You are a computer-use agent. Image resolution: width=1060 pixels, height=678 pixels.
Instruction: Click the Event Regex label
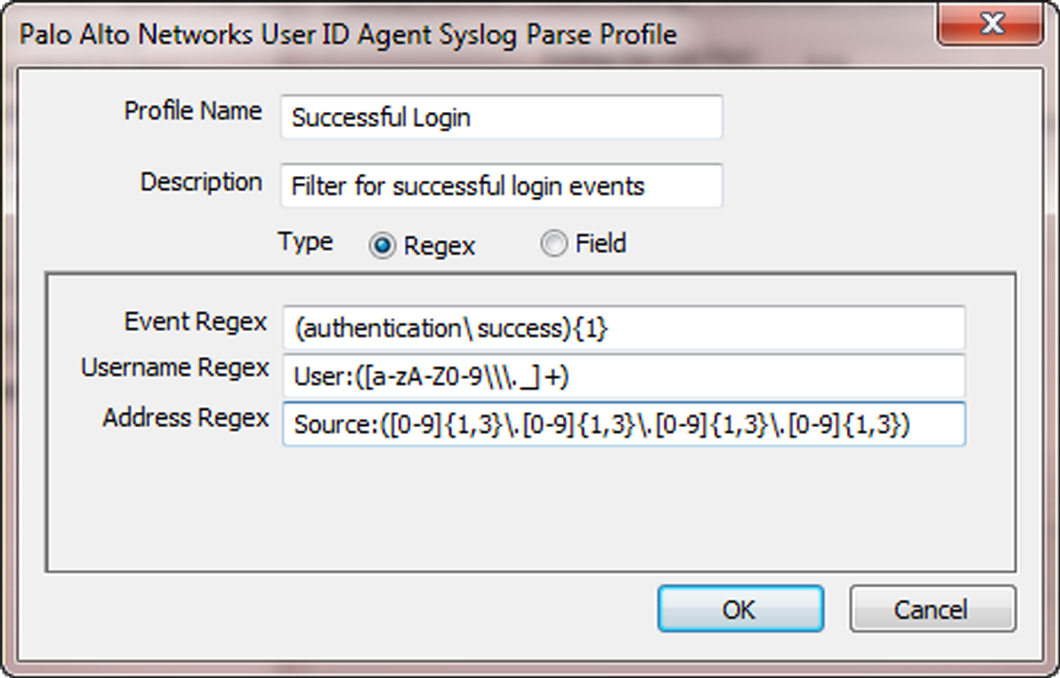point(196,322)
